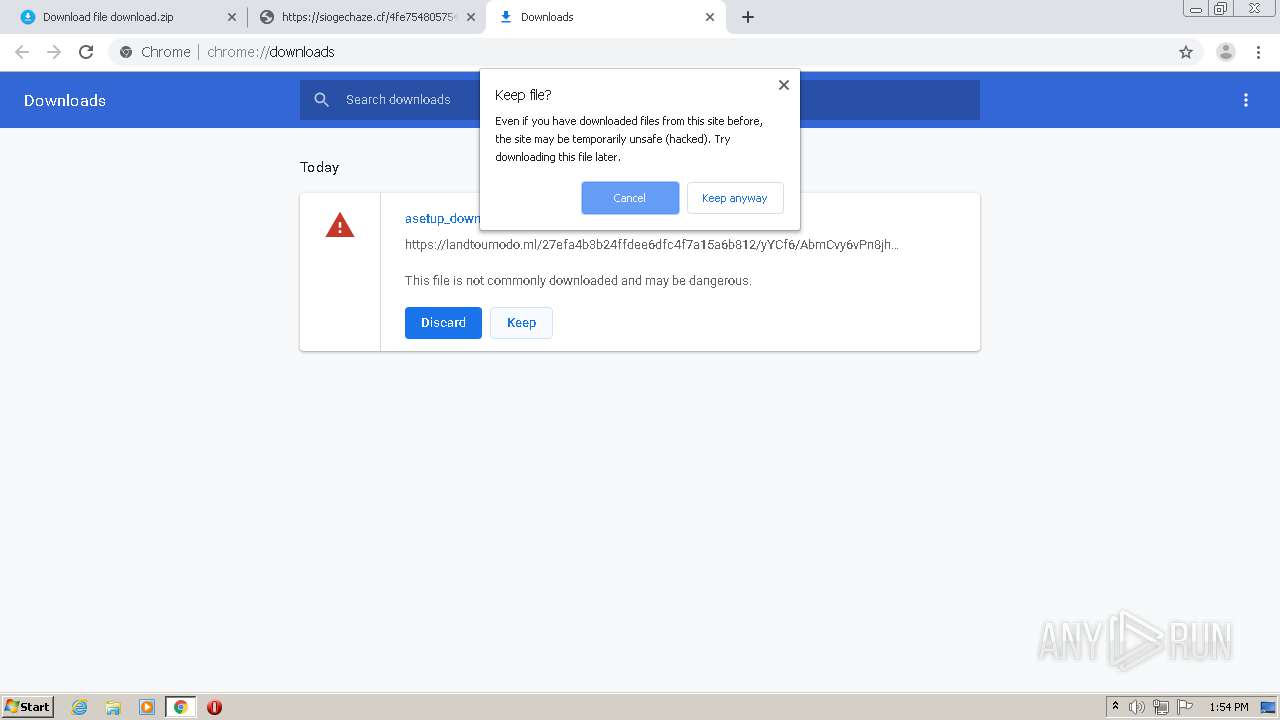Click Cancel in Keep file dialog
This screenshot has height=720, width=1280.
click(x=630, y=198)
